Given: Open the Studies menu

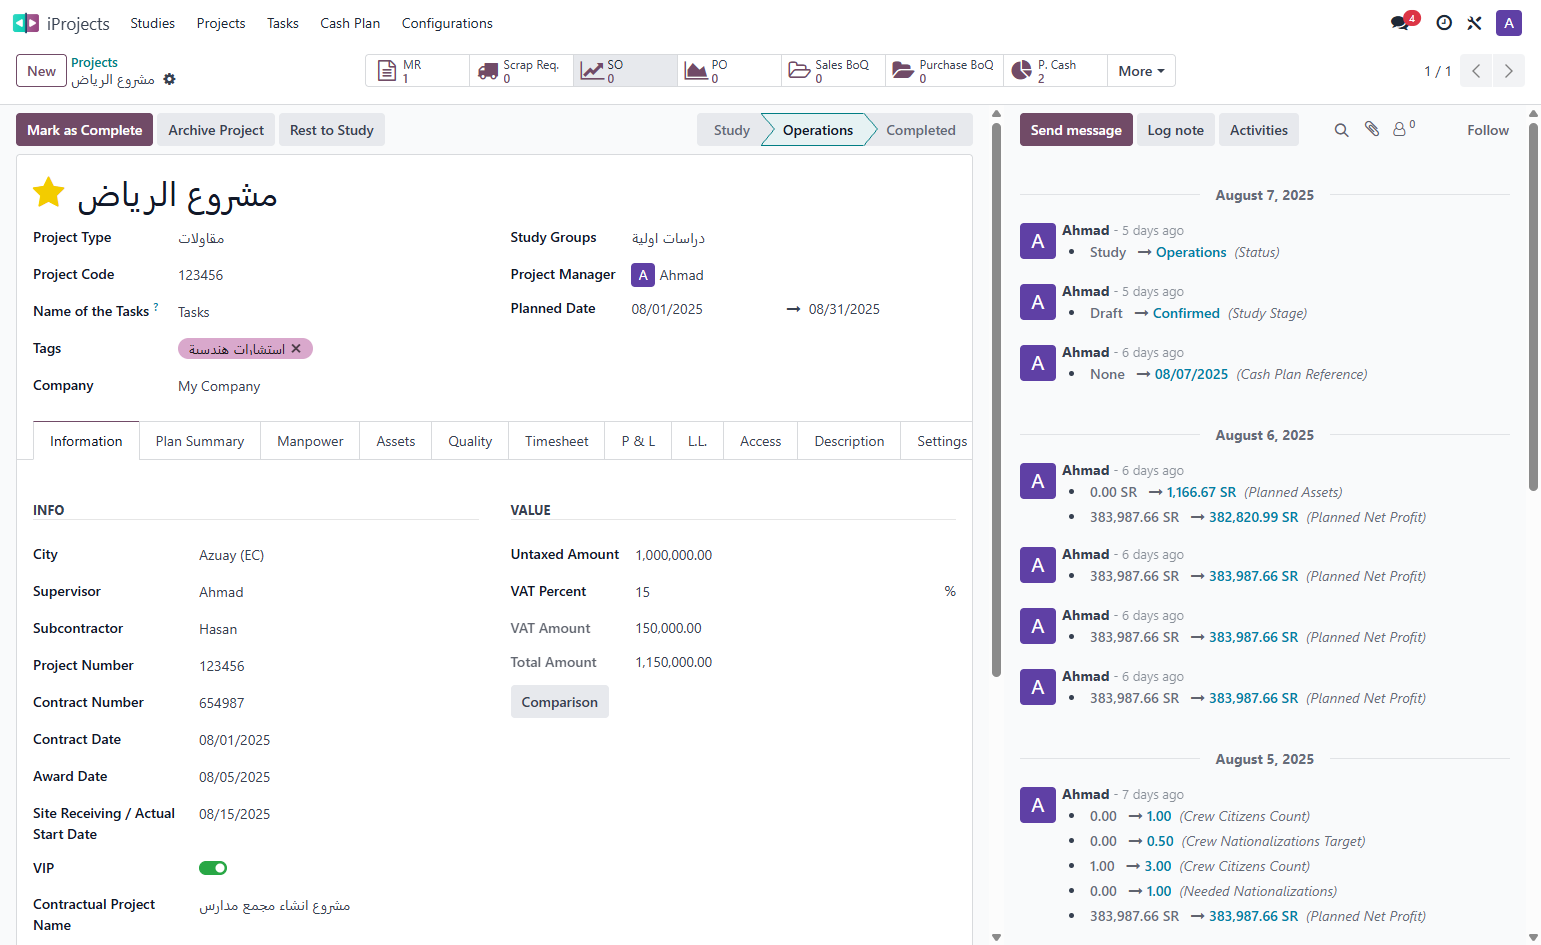Looking at the screenshot, I should 152,23.
